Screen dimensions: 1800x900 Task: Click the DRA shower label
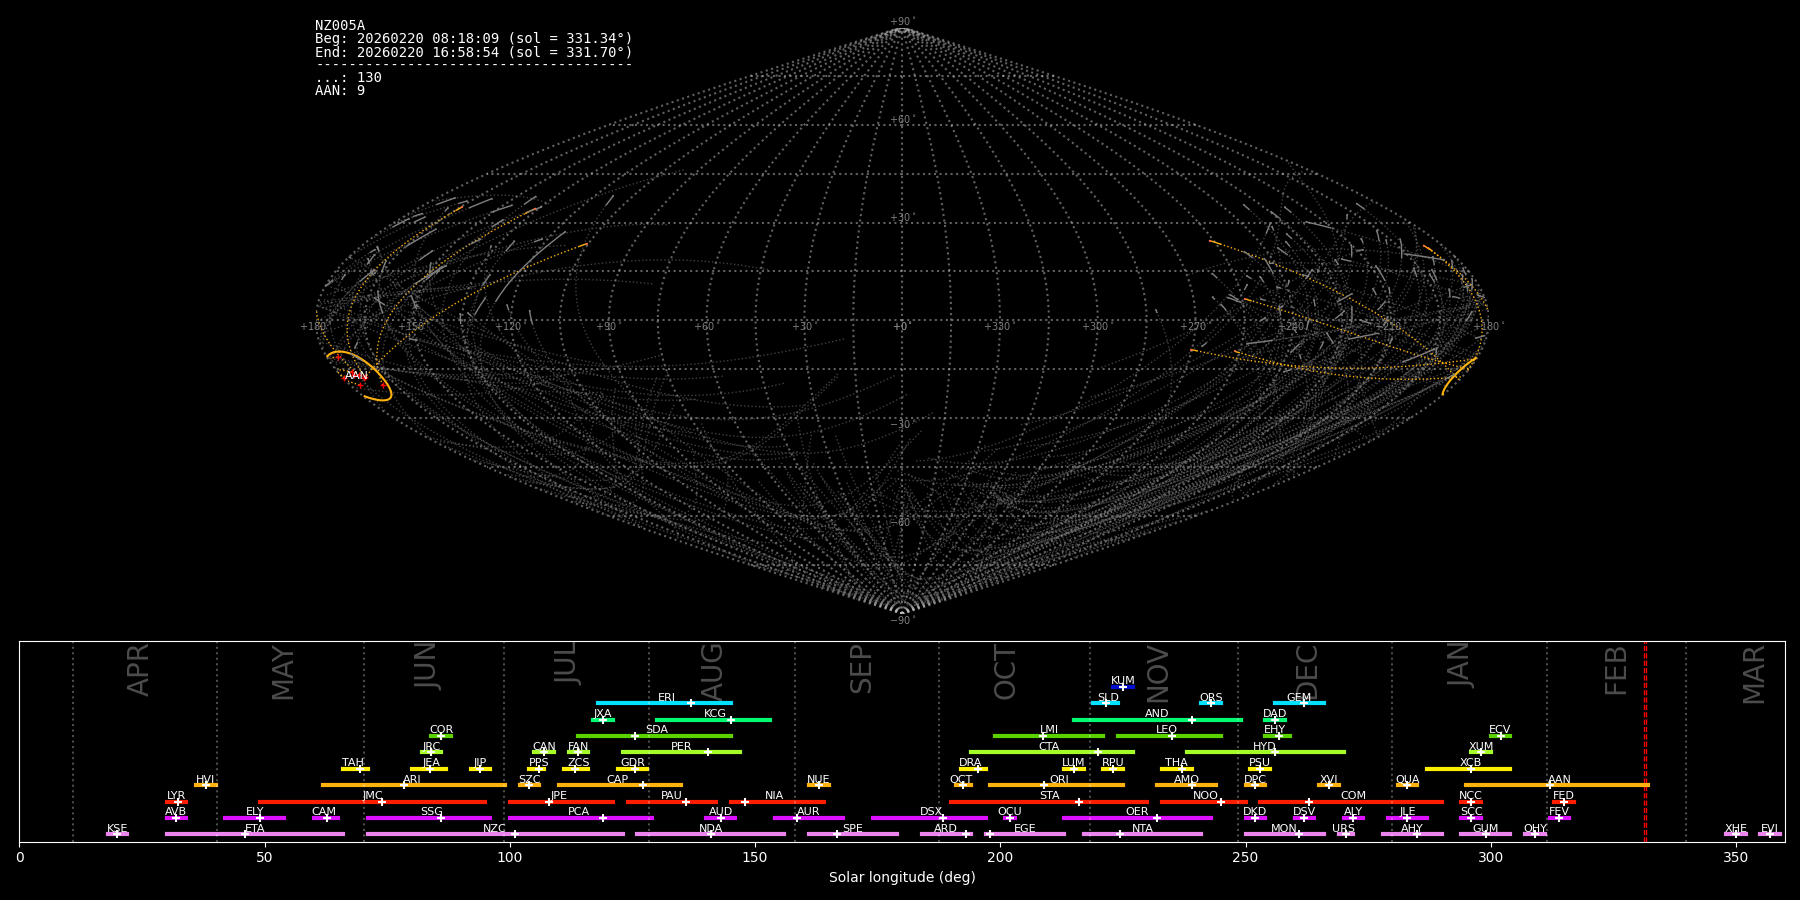tap(970, 763)
